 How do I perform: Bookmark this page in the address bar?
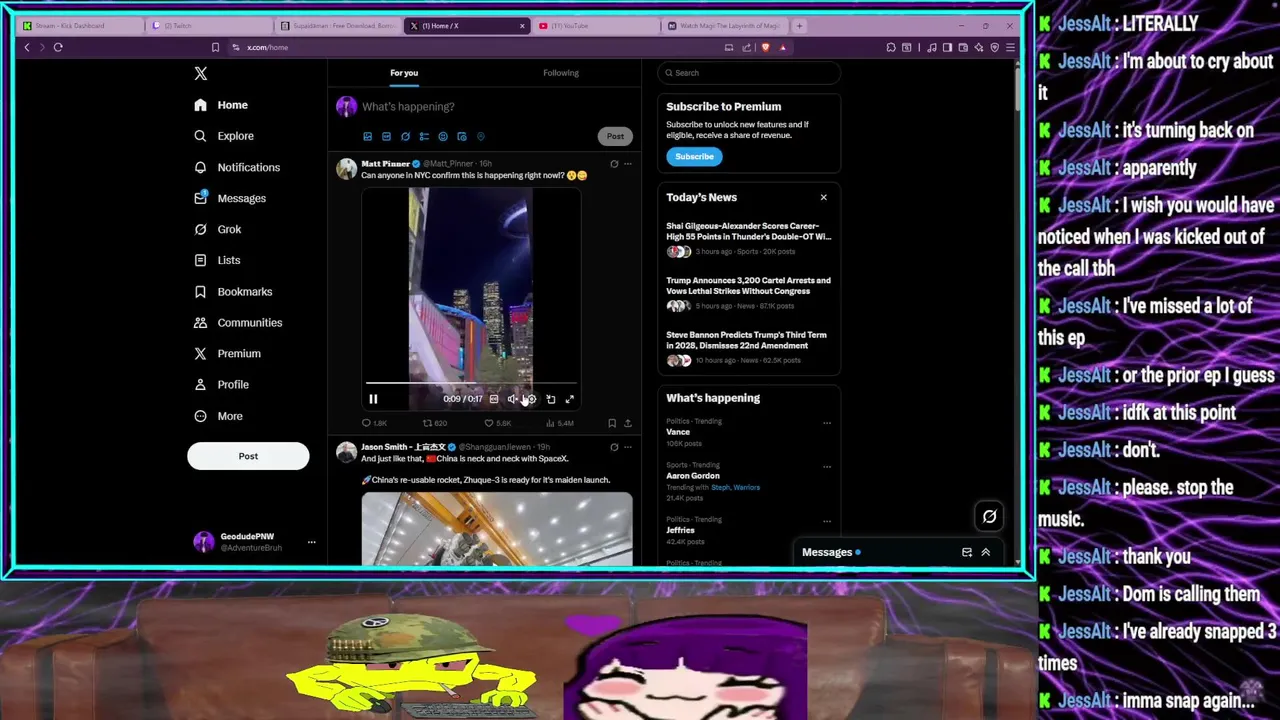click(x=215, y=47)
